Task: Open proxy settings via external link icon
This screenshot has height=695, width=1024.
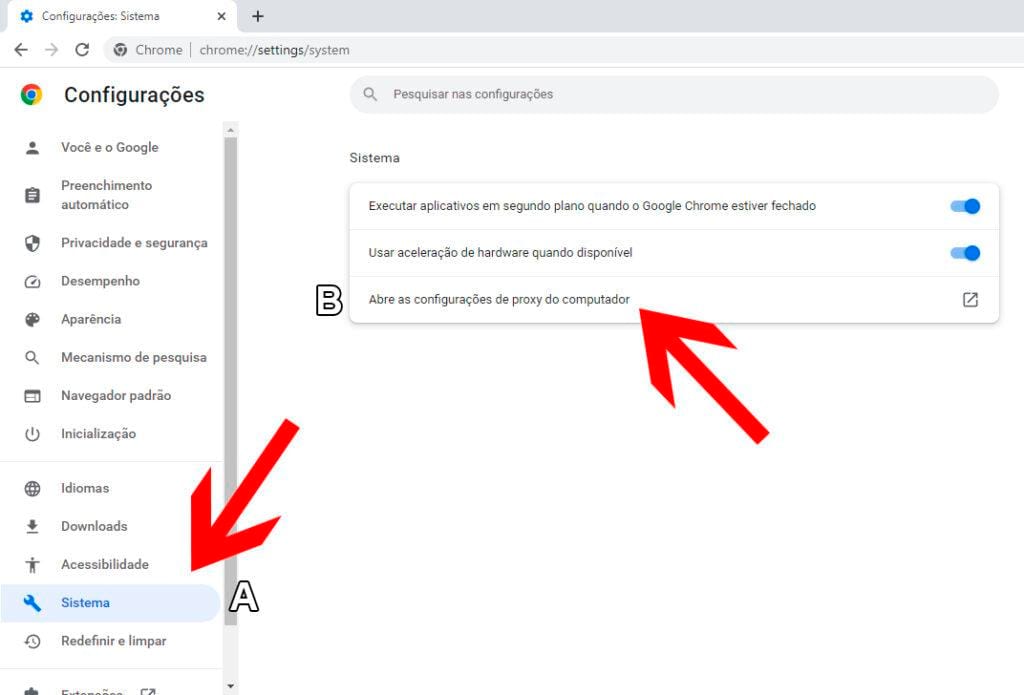Action: click(970, 299)
